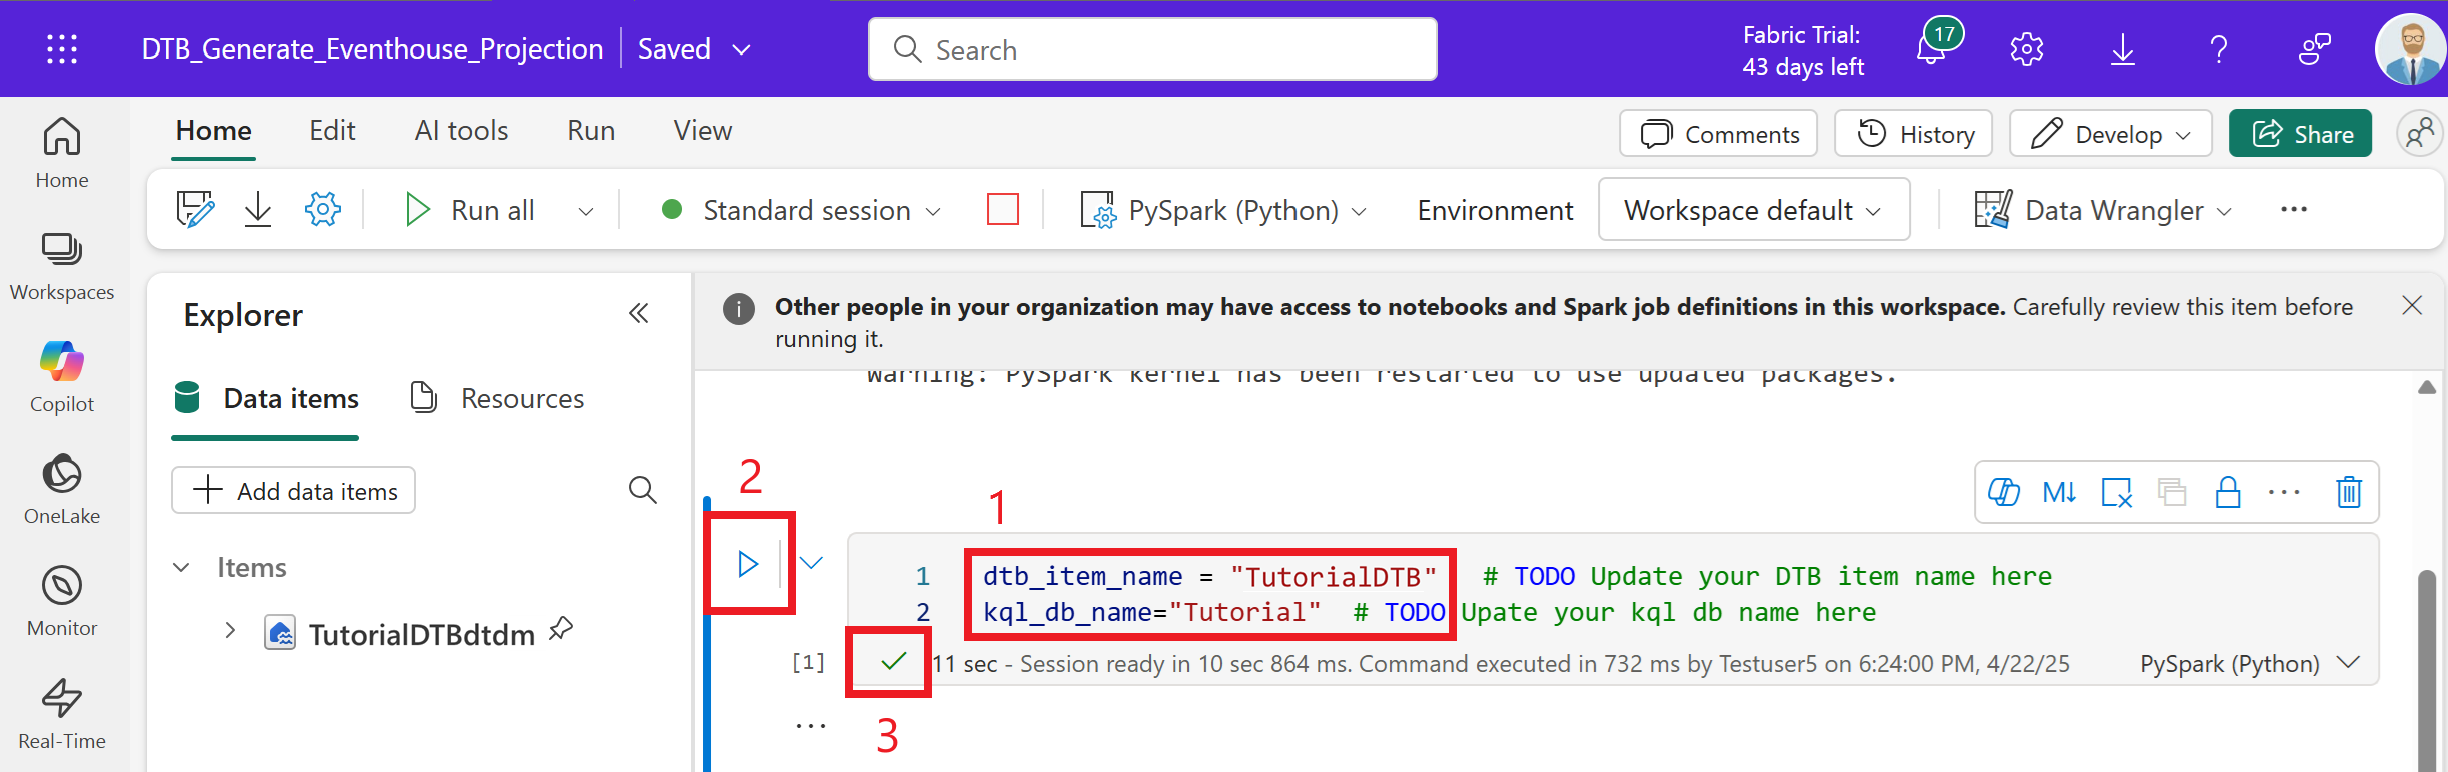The image size is (2448, 772).
Task: Open the help question mark
Action: 2218,49
